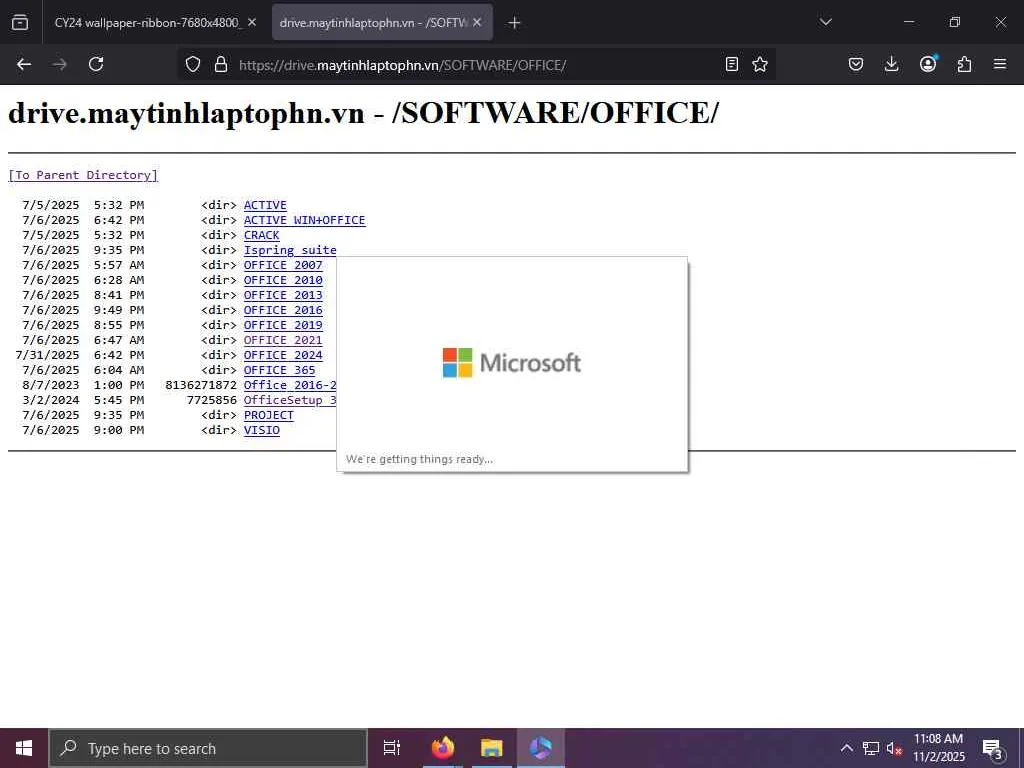Click date 7/31/2025 in listing
Viewport: 1024px width, 768px height.
[47, 355]
